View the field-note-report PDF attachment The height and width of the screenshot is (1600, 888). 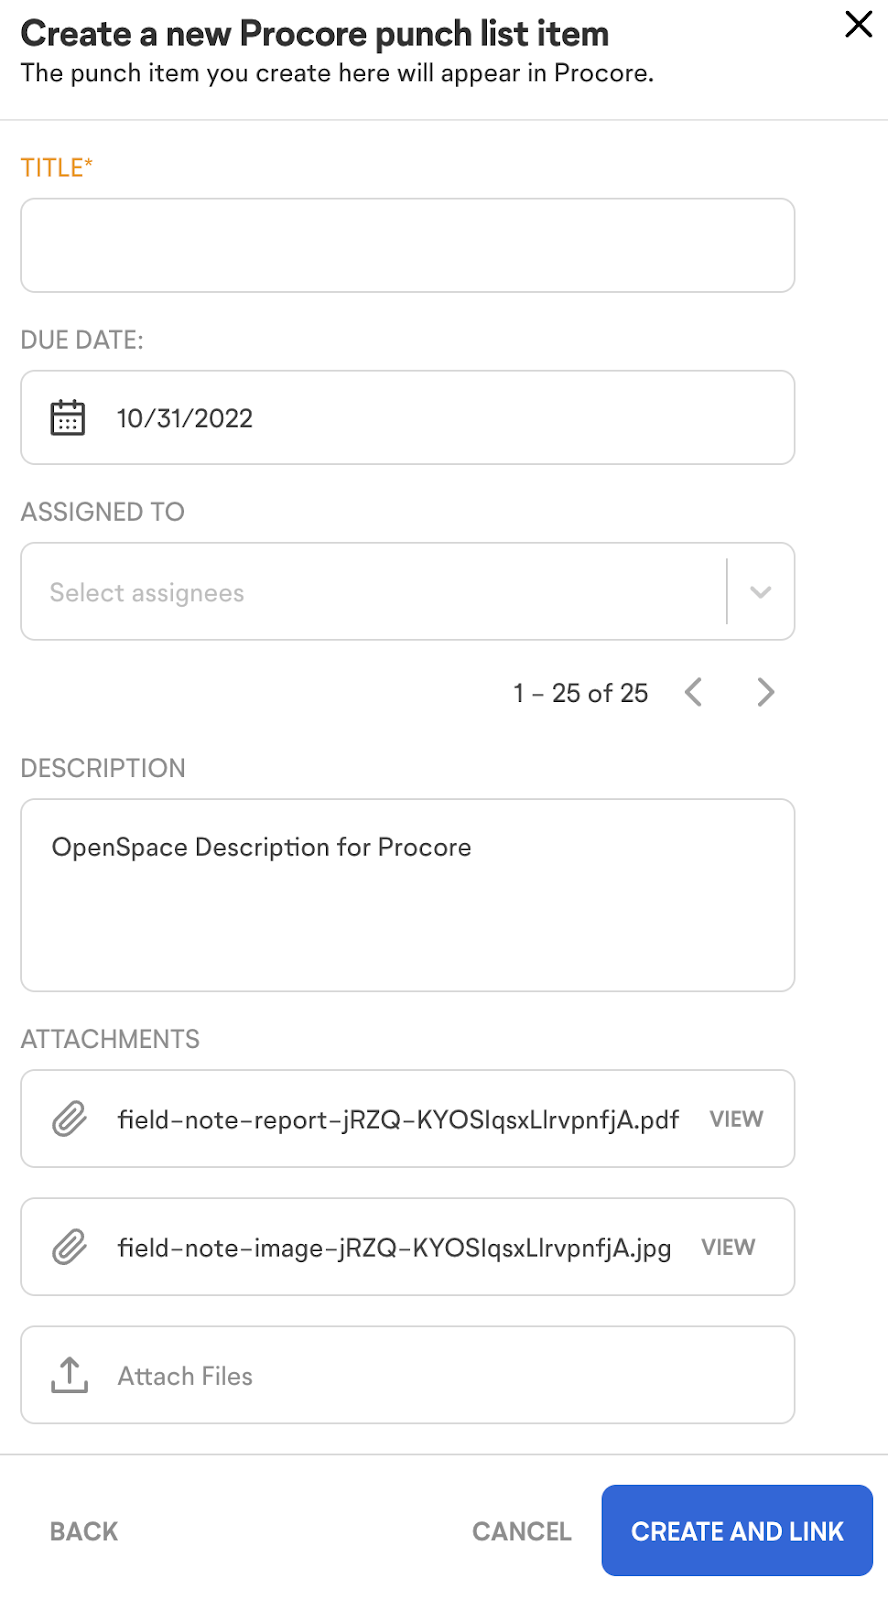point(736,1119)
